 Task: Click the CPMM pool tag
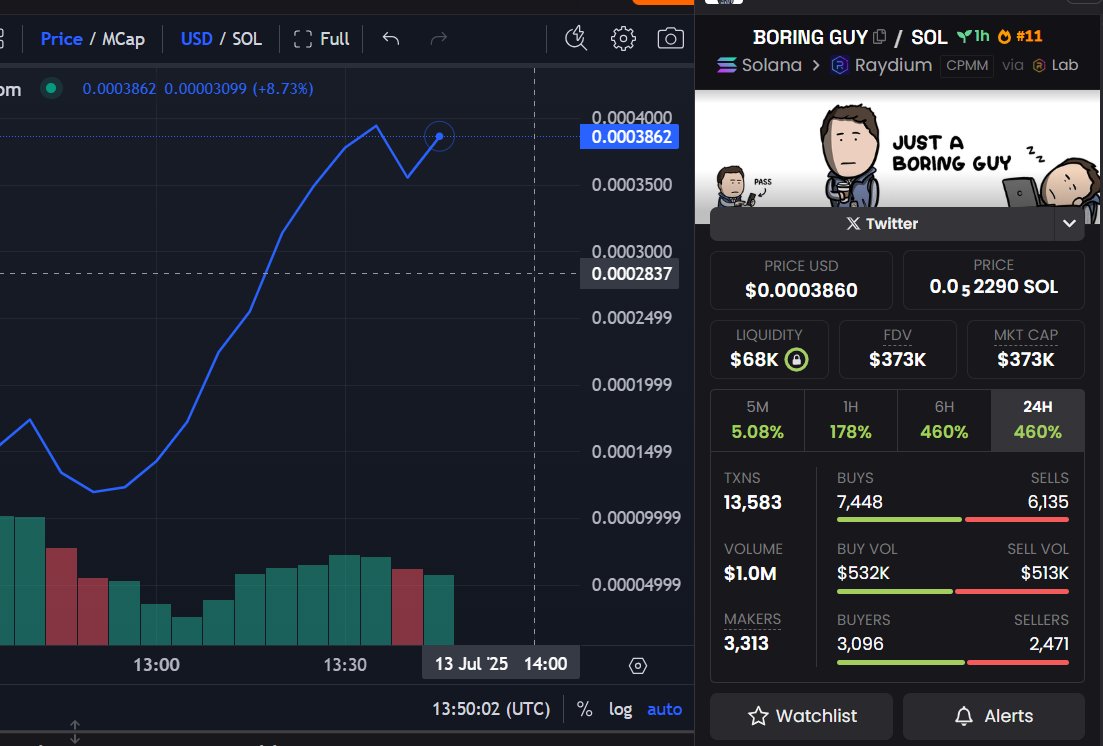pos(967,65)
